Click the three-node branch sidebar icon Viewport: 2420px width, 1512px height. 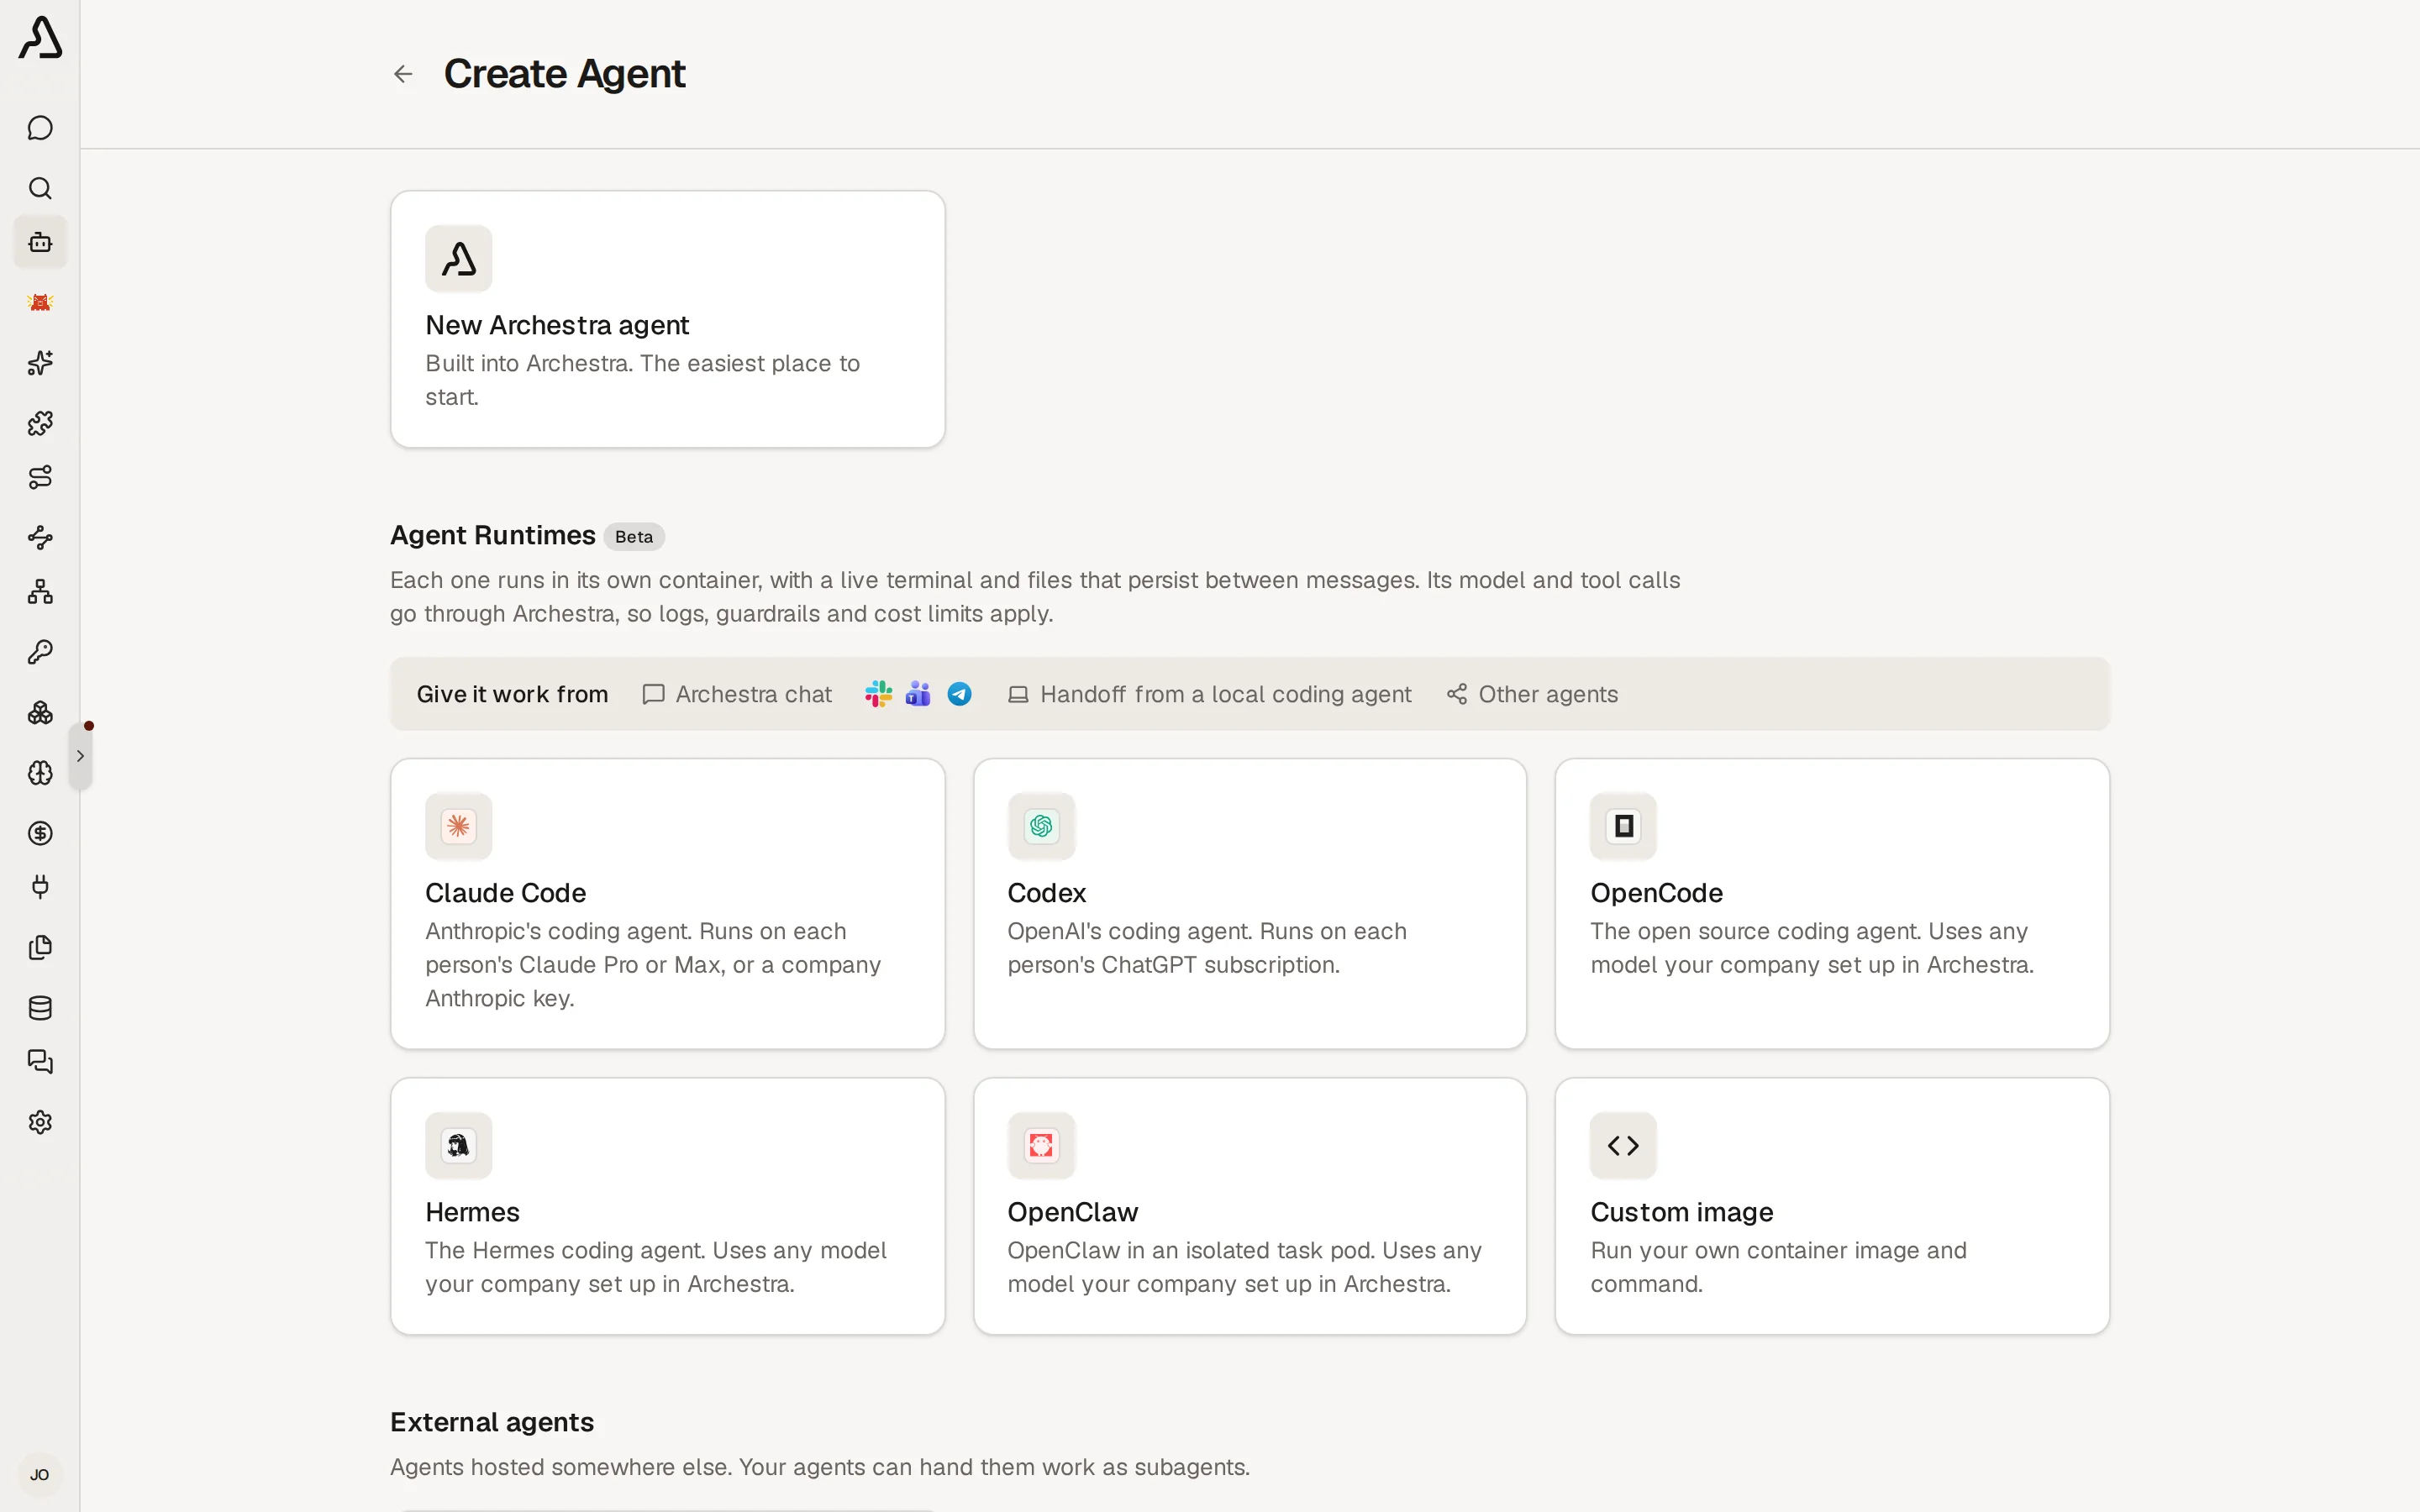40,537
